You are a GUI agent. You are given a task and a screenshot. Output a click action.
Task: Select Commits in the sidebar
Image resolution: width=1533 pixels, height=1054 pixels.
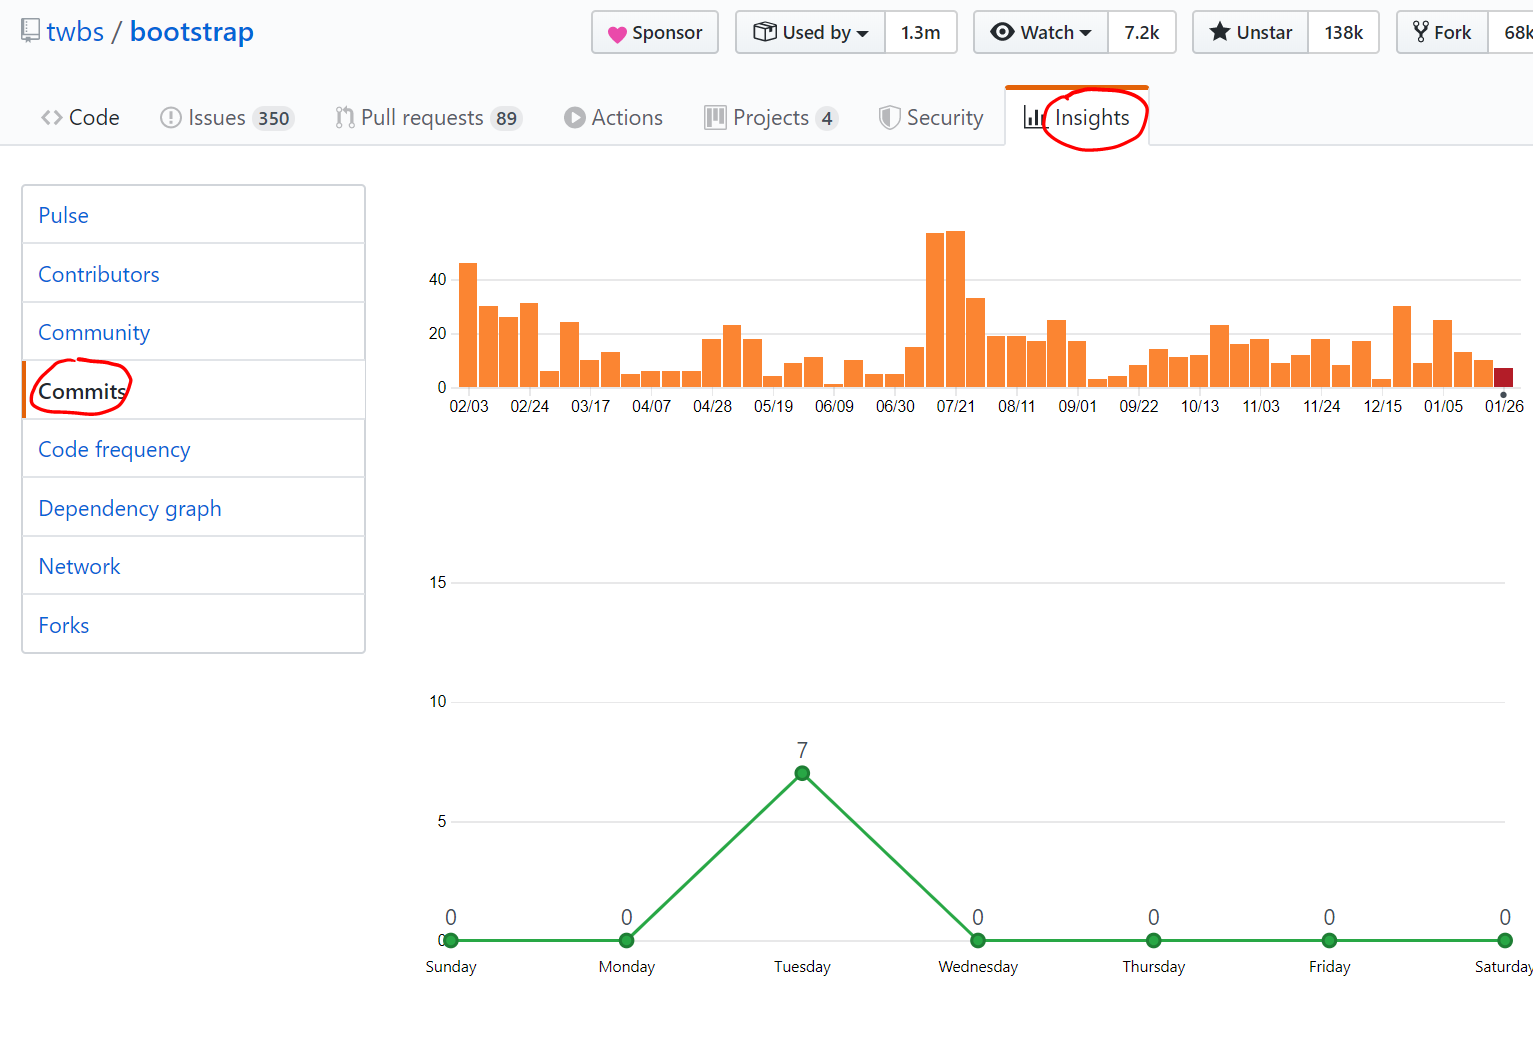tap(193, 391)
